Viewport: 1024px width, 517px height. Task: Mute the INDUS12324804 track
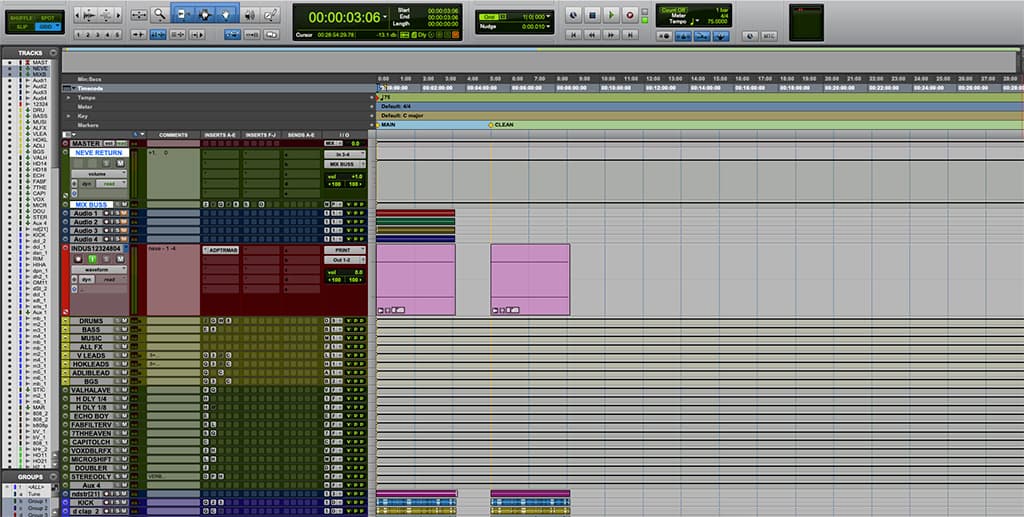[120, 259]
